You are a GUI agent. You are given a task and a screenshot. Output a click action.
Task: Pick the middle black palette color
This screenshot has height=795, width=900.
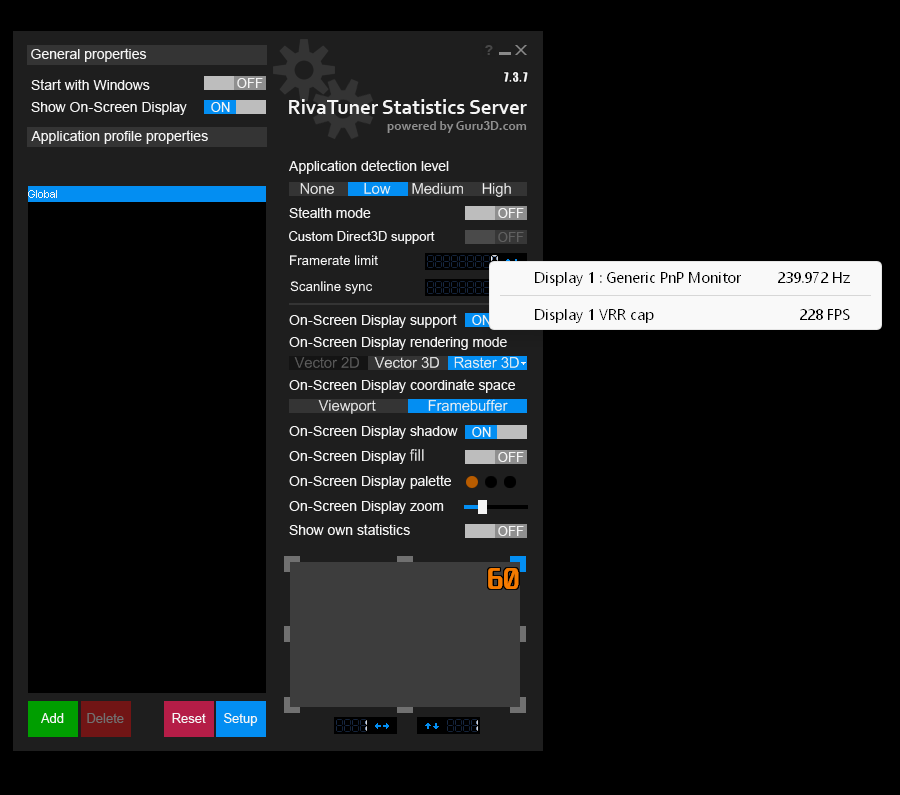pos(491,482)
